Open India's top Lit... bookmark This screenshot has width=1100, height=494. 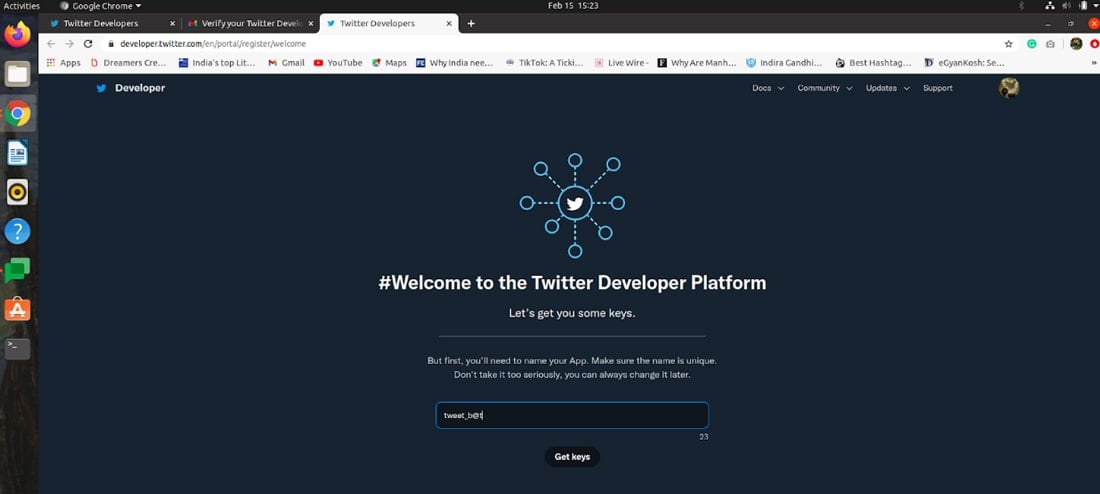(x=217, y=62)
